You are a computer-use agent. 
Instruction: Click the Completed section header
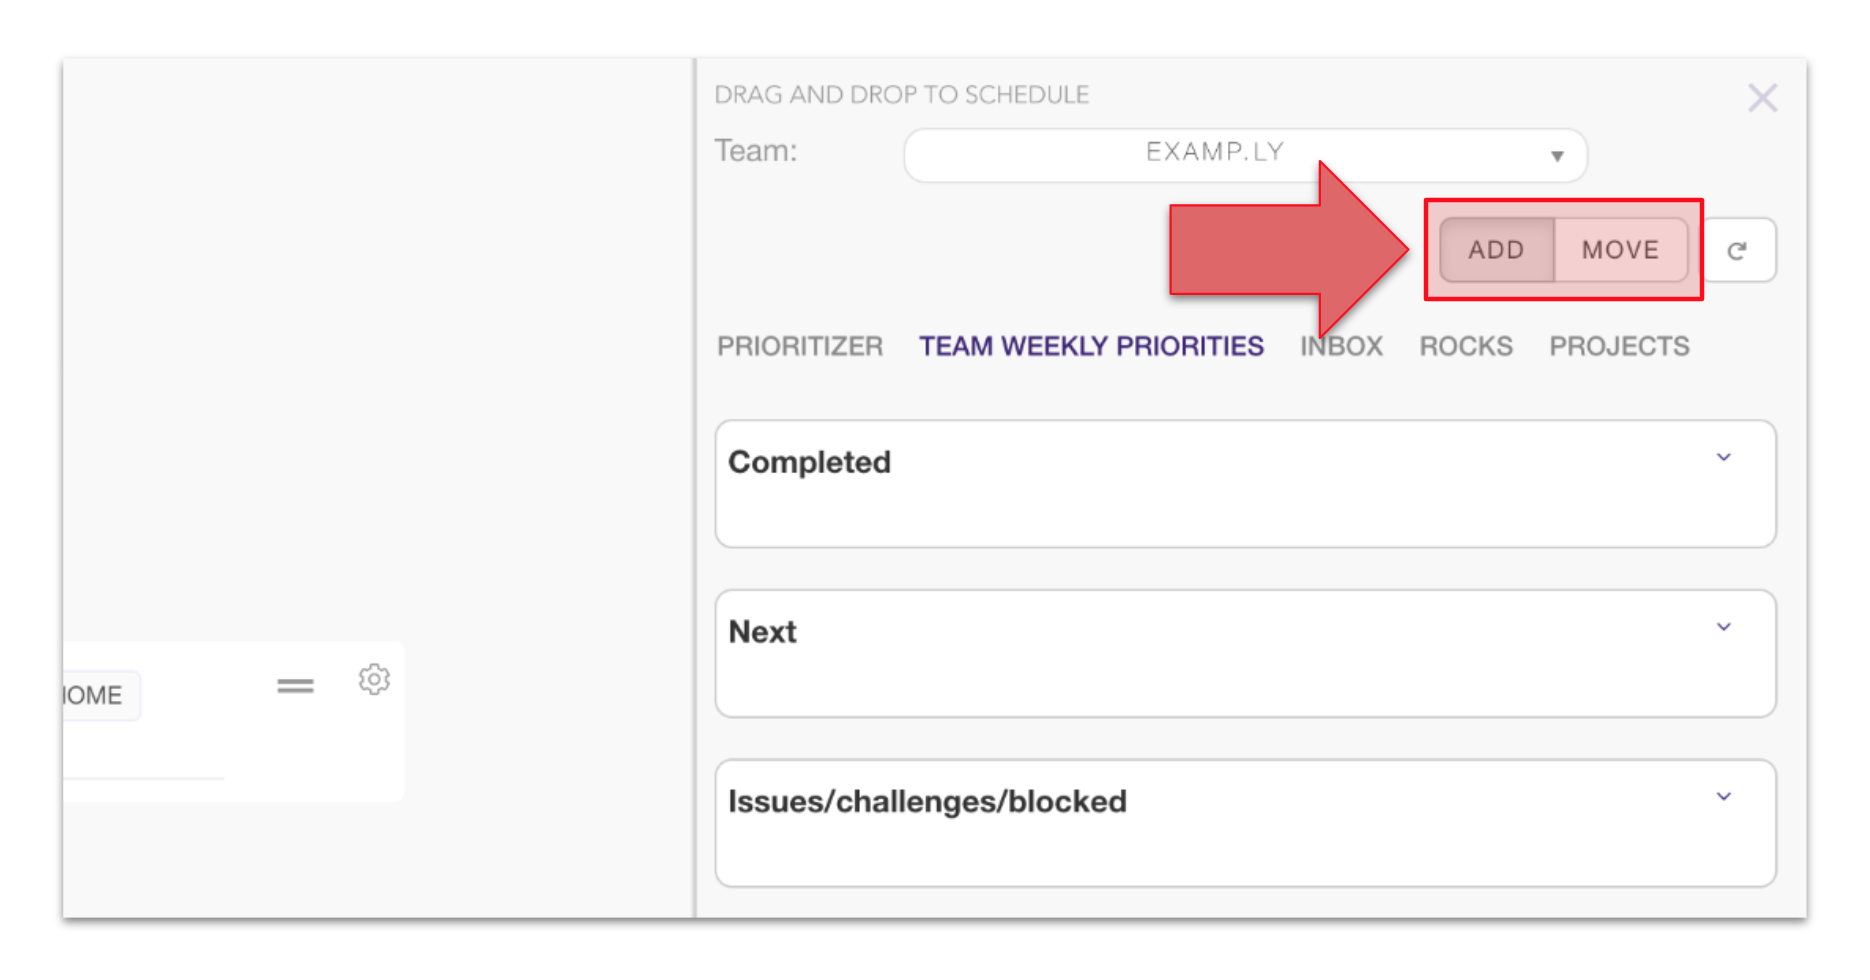pyautogui.click(x=809, y=462)
